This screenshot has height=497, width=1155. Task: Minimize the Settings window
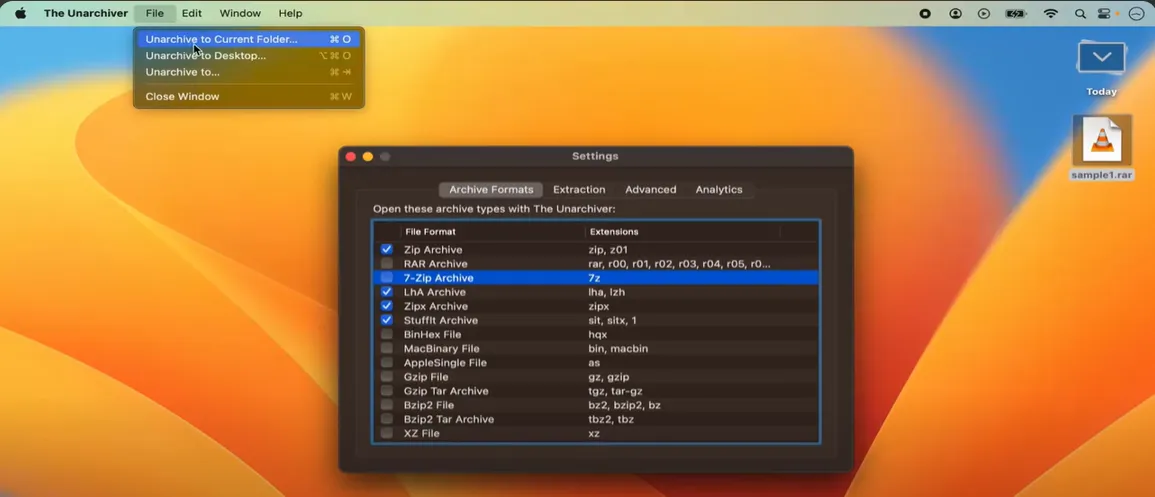coord(368,157)
